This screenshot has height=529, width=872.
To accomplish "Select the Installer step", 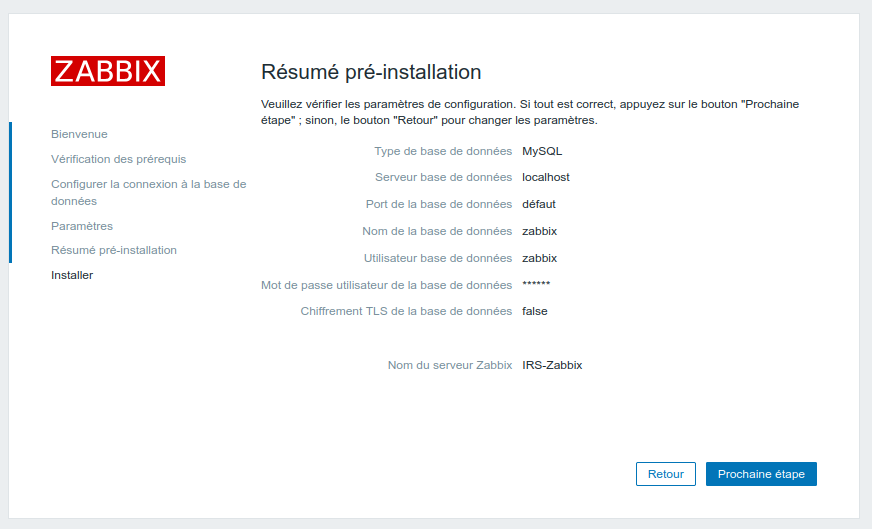I will pos(72,275).
